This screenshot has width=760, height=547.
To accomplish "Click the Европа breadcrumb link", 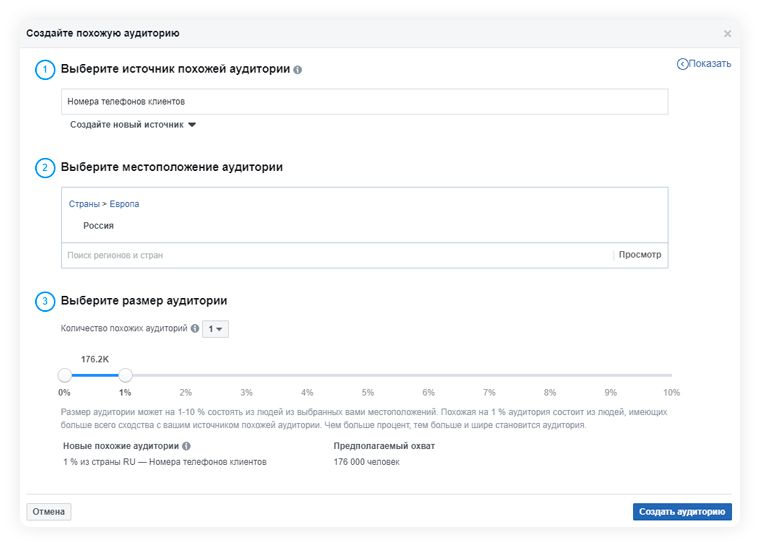I will tap(124, 204).
